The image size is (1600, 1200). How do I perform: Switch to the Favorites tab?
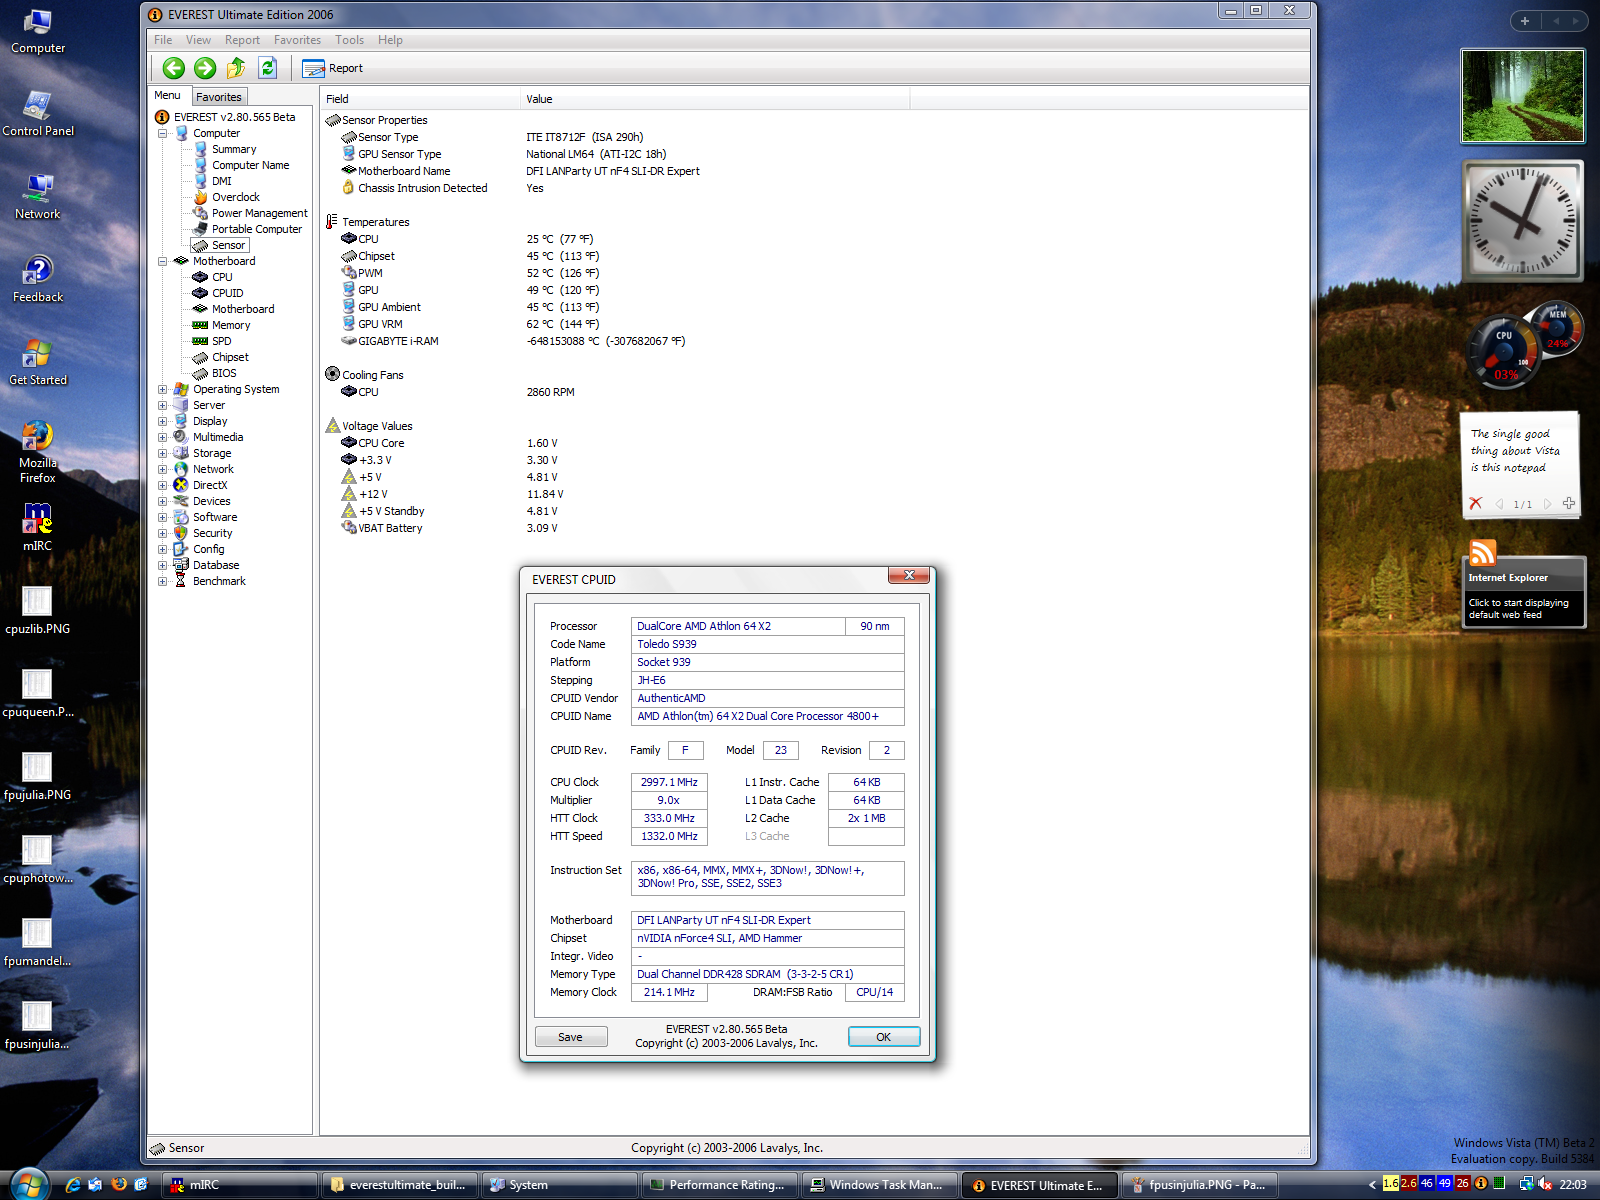pos(219,97)
